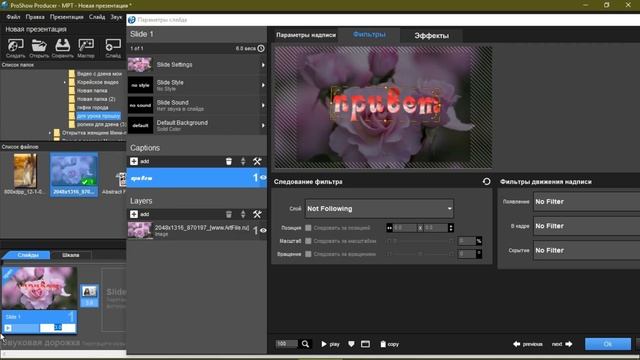640x360 pixels.
Task: Confirm with the Ok button
Action: coord(608,344)
